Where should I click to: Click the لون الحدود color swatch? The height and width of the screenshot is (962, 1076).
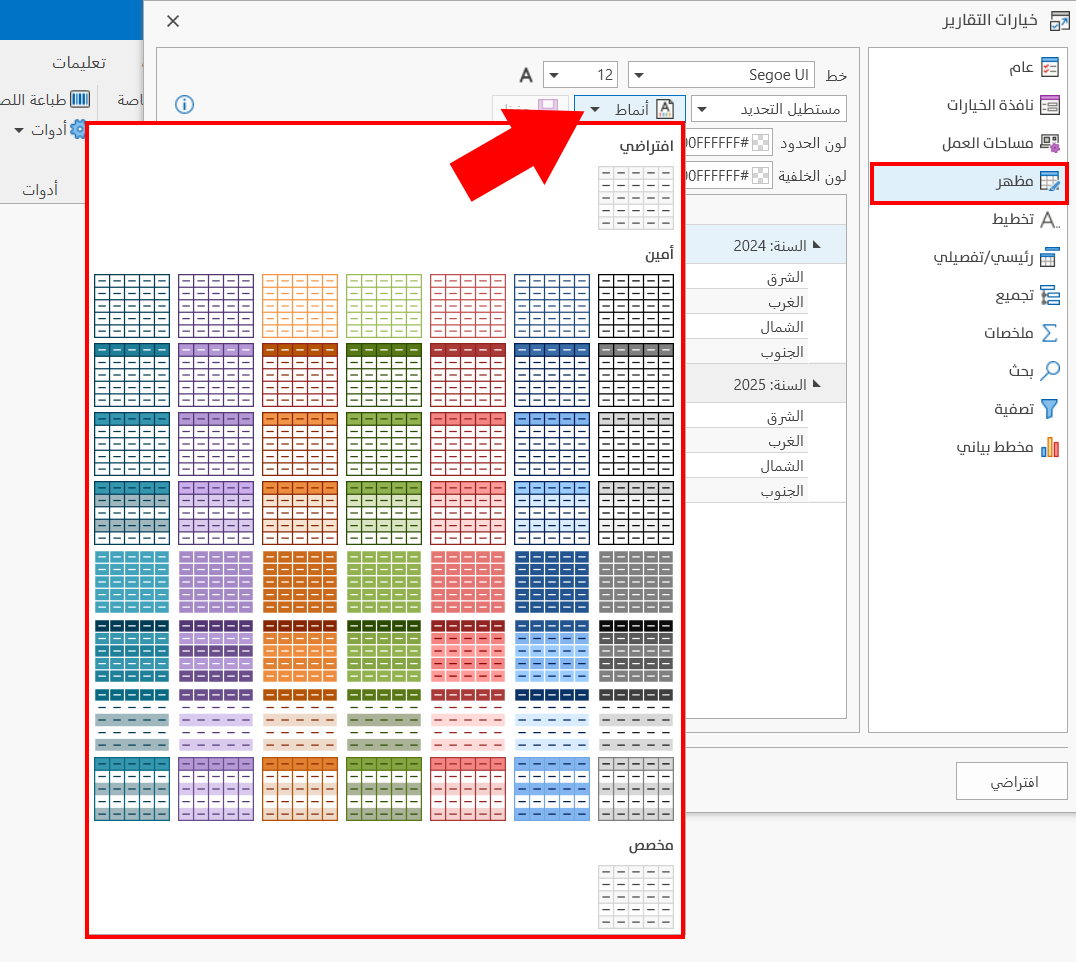(x=762, y=143)
